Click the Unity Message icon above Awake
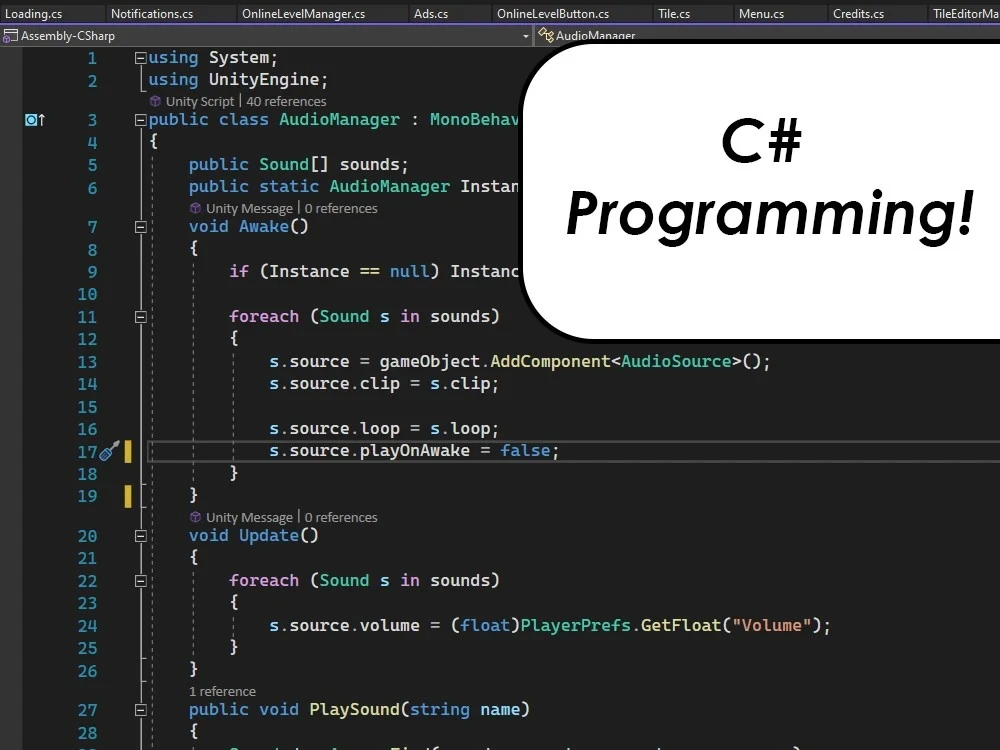Viewport: 1000px width, 750px height. coord(195,208)
